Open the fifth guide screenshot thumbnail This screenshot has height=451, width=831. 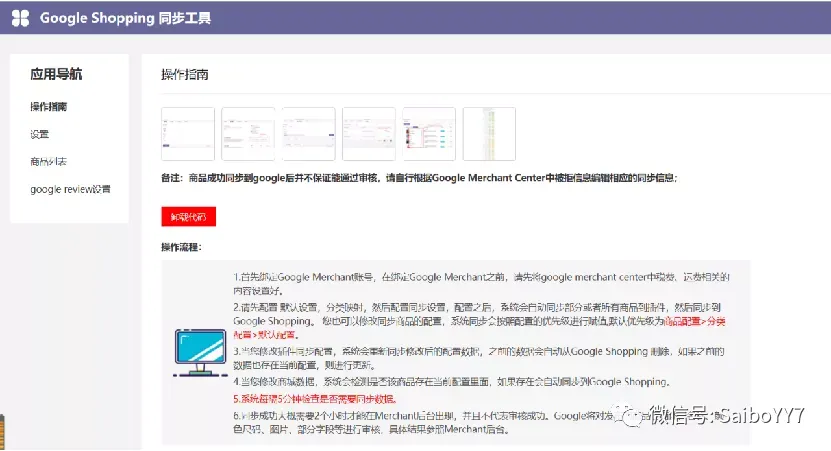tap(429, 134)
